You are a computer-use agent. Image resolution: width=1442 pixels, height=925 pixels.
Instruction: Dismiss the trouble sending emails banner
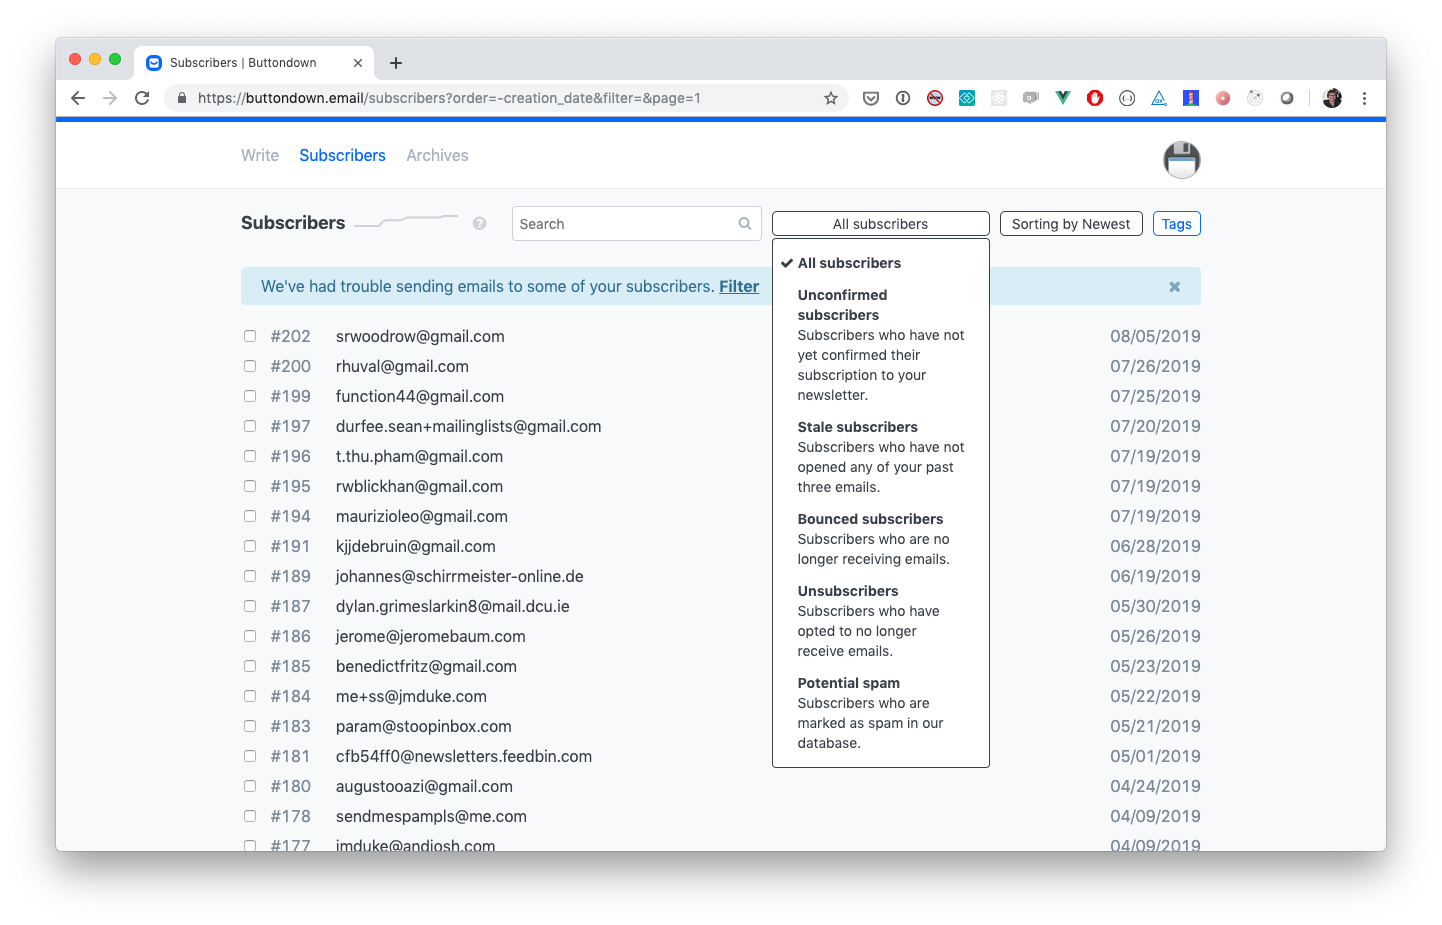tap(1174, 287)
